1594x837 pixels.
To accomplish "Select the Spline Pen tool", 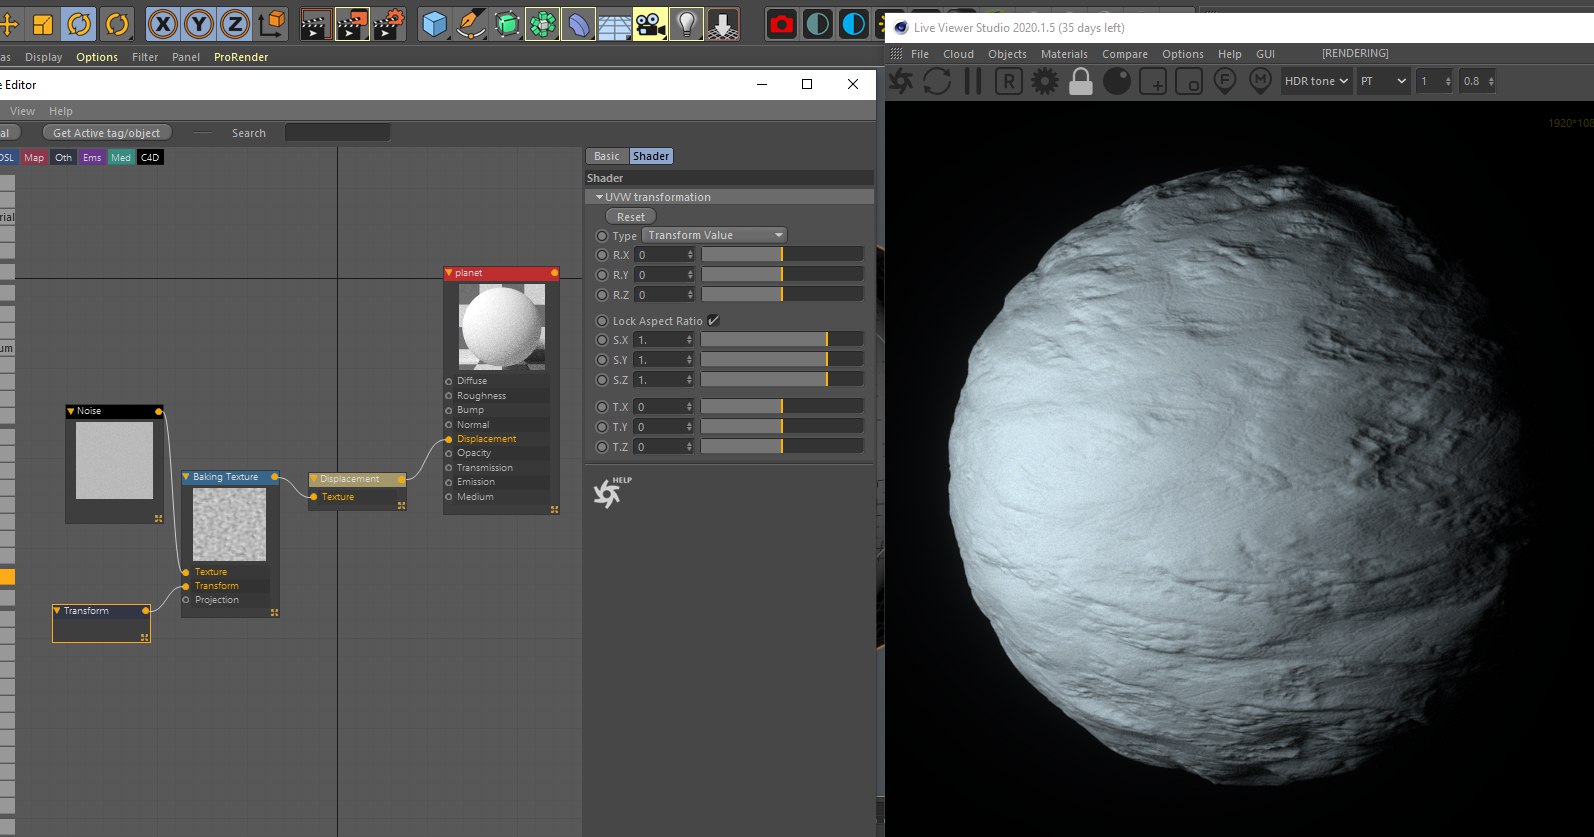I will point(470,23).
